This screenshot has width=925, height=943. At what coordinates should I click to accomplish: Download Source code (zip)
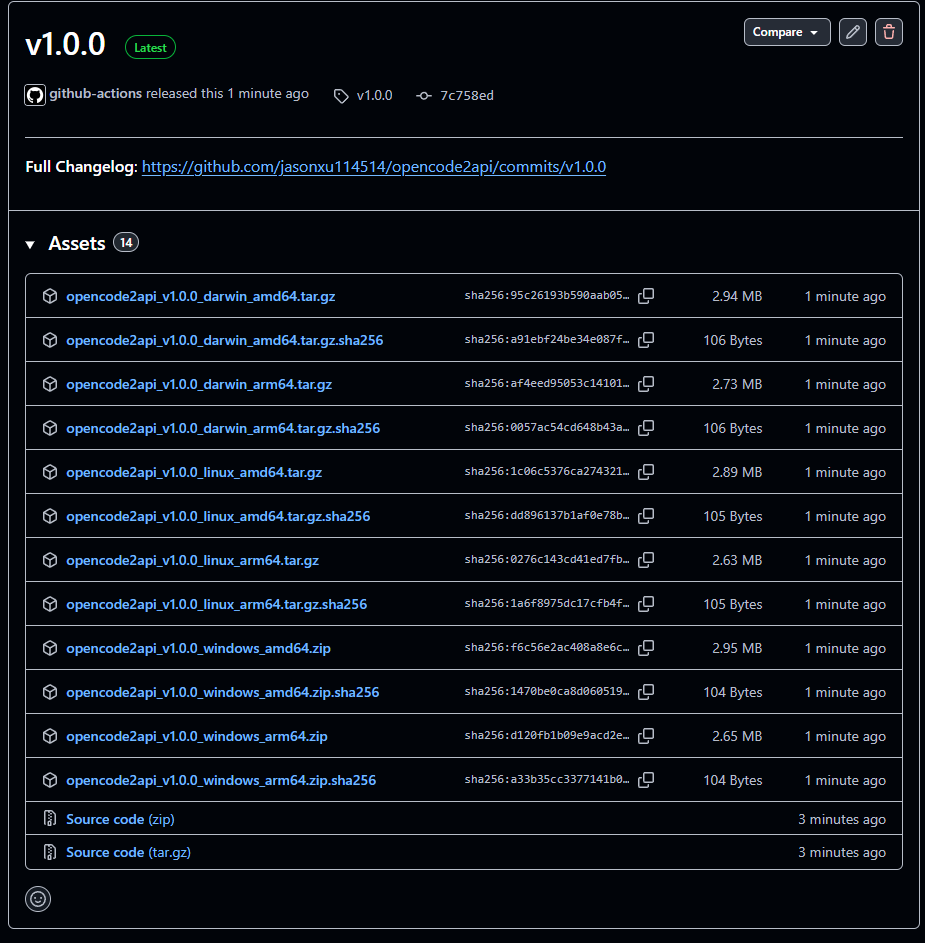pyautogui.click(x=120, y=819)
